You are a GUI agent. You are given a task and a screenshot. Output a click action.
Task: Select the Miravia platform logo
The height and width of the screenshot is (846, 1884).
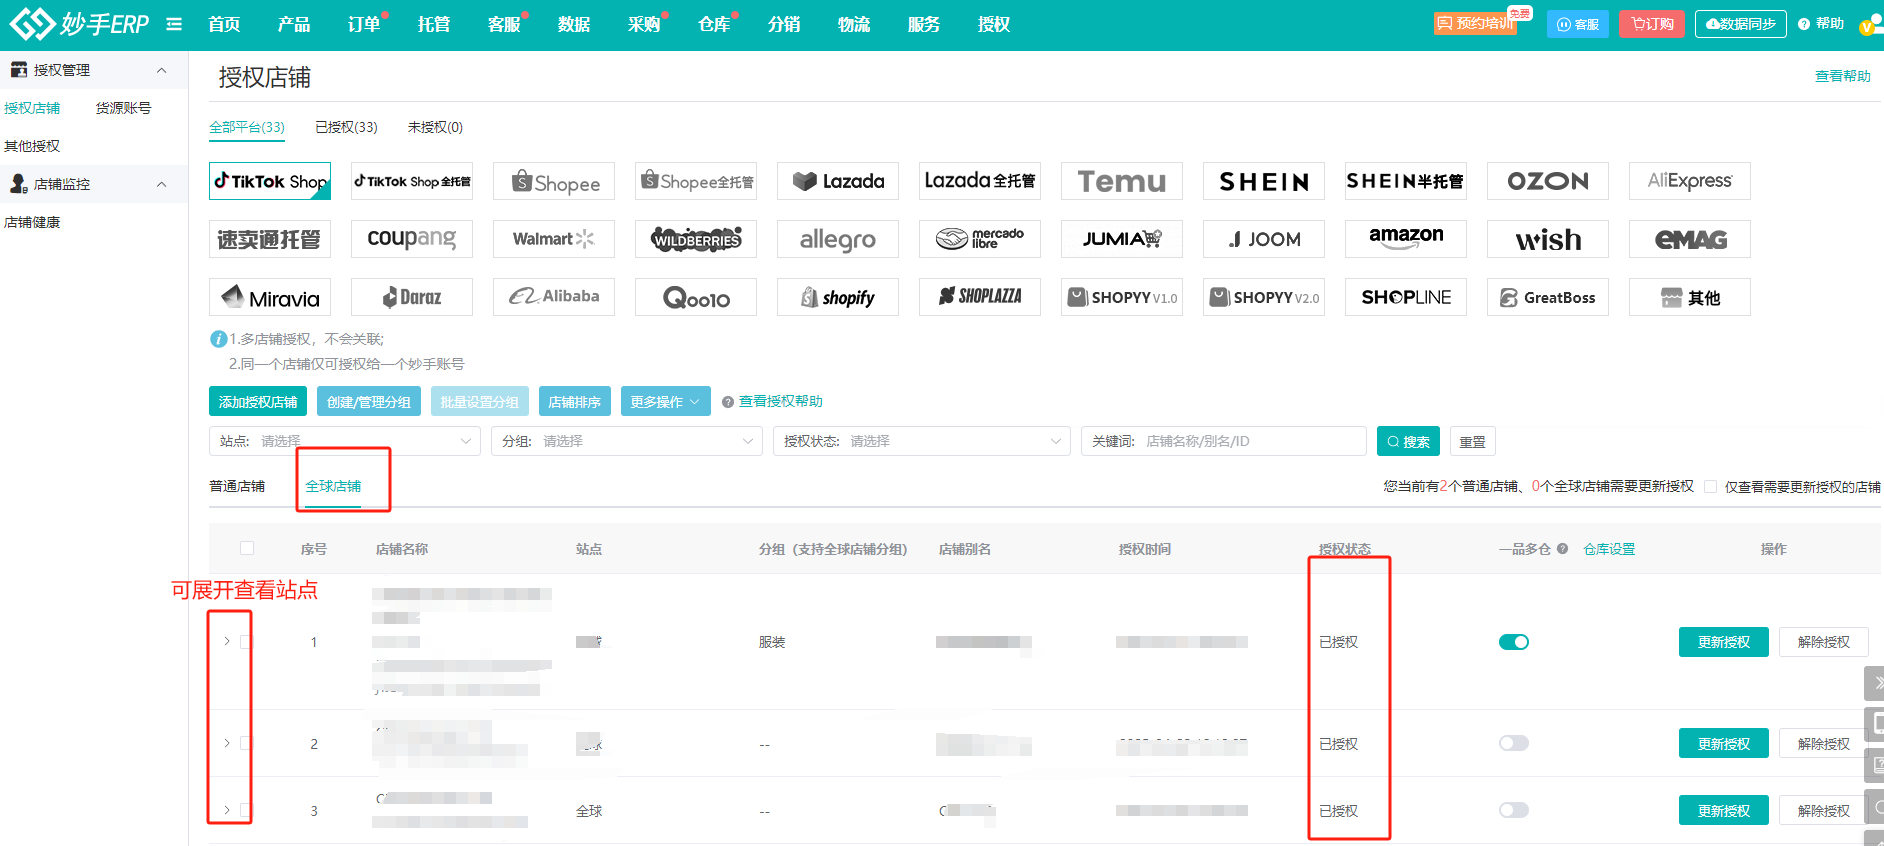tap(270, 297)
